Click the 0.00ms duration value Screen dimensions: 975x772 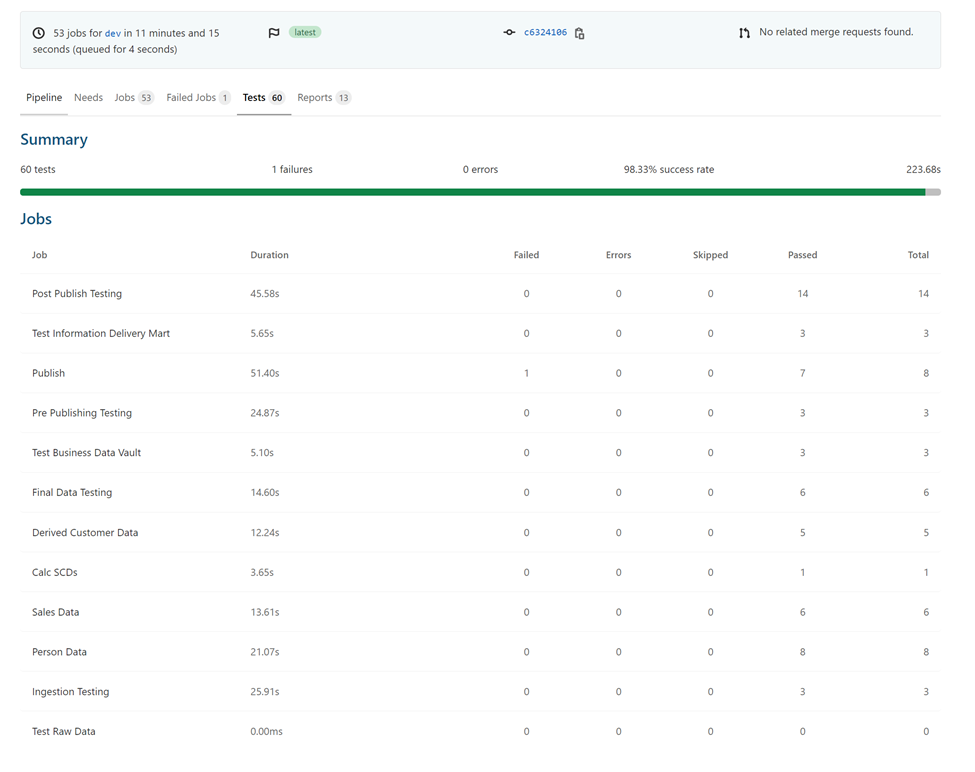266,732
